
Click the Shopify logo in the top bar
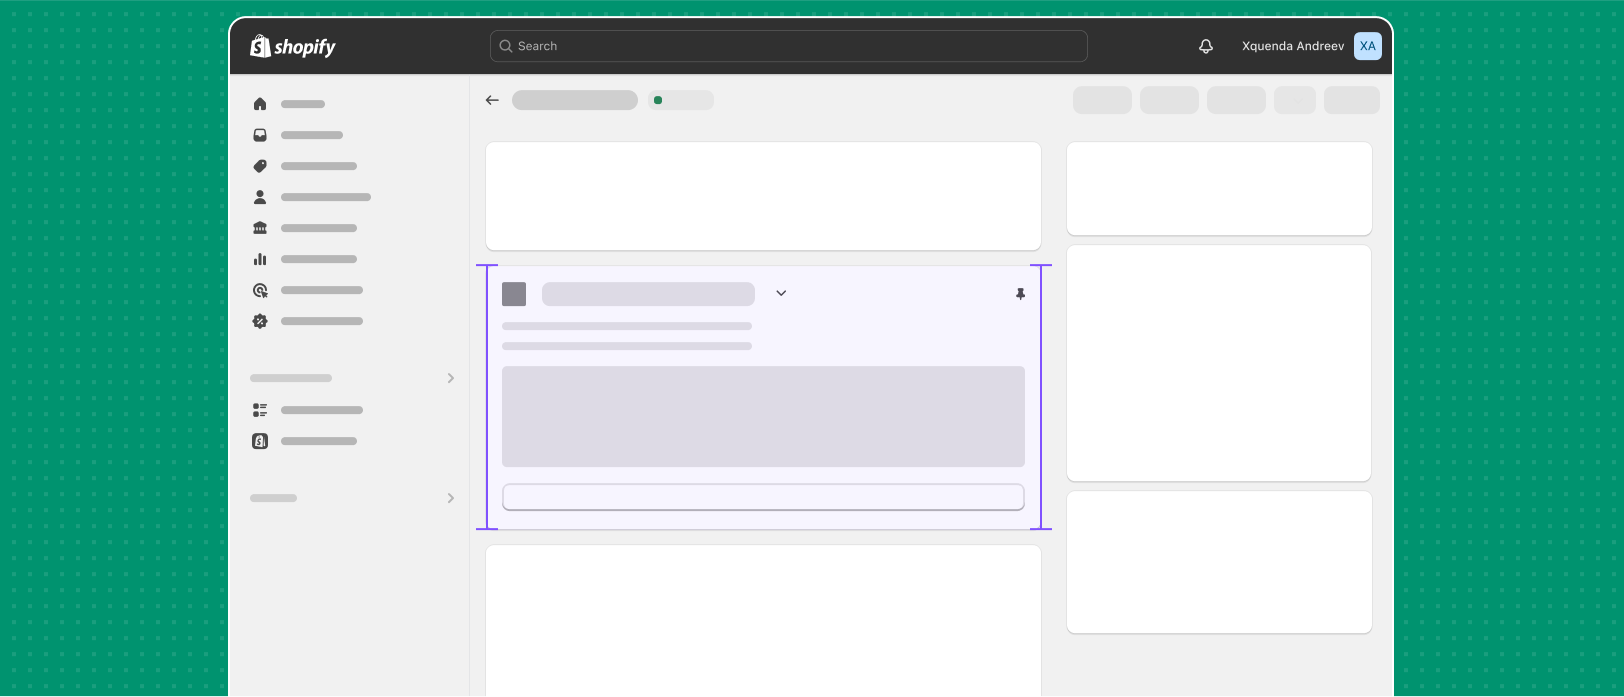click(x=292, y=46)
